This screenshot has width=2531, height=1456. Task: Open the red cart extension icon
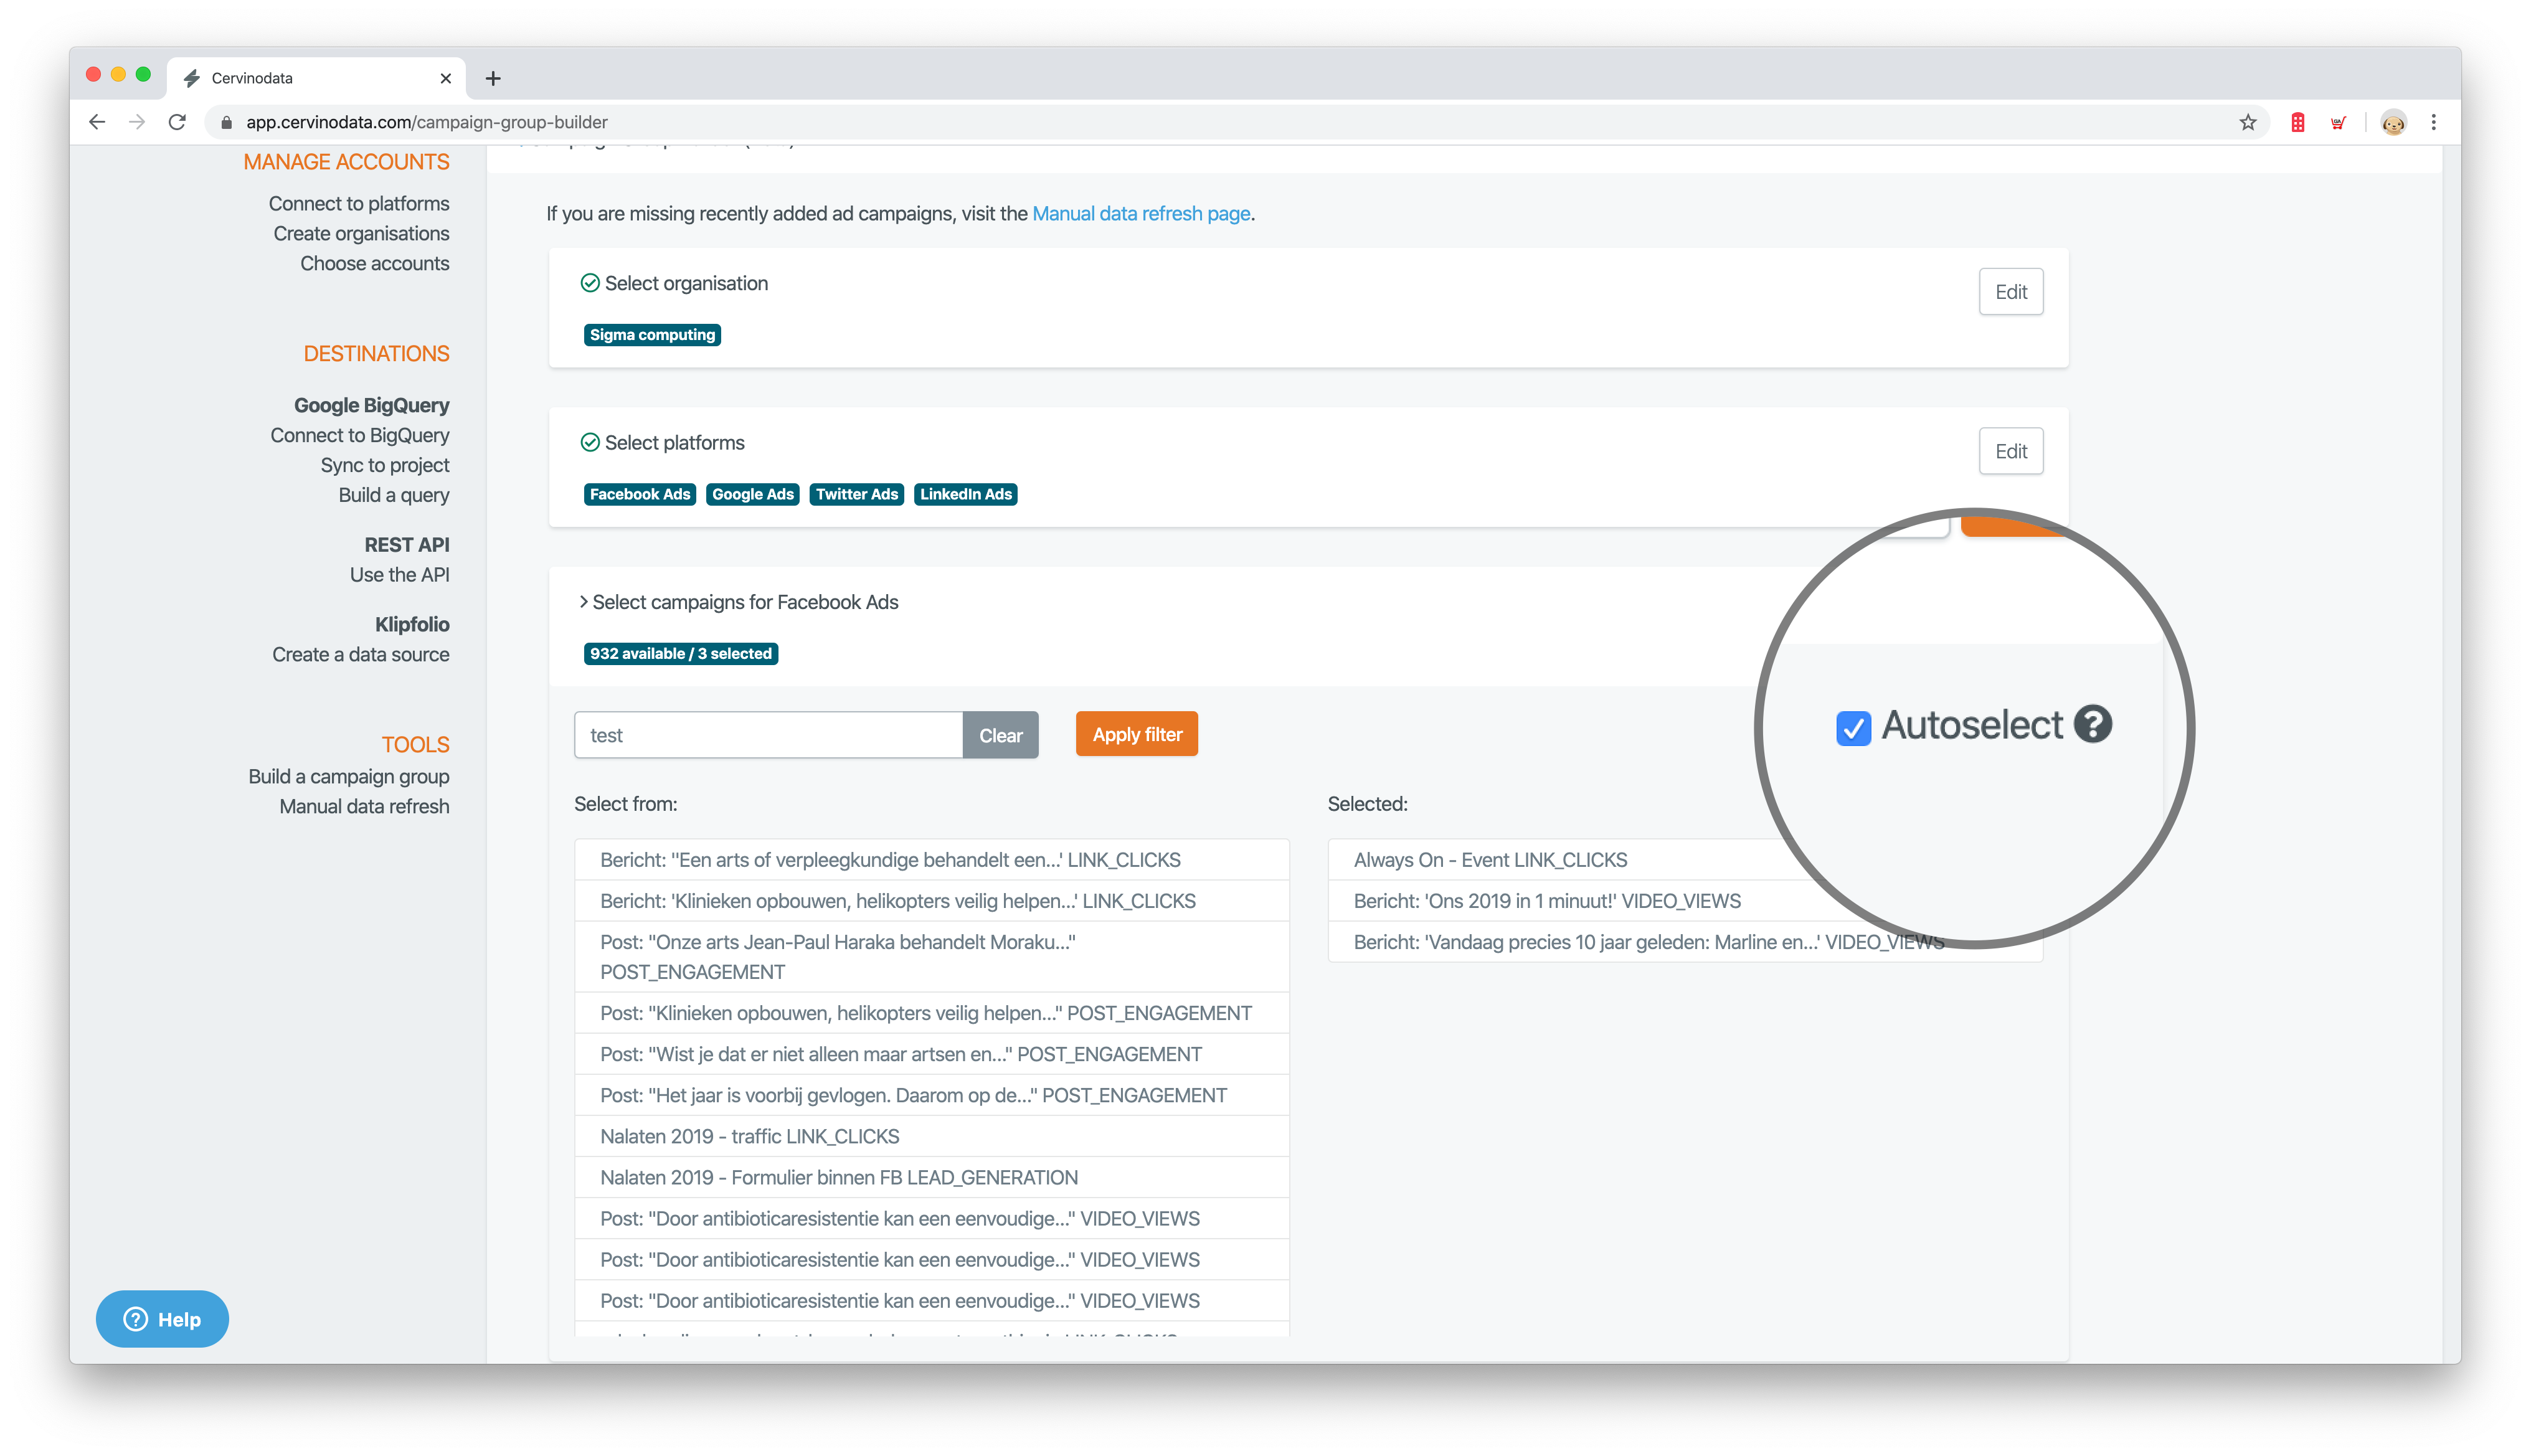[x=2337, y=122]
